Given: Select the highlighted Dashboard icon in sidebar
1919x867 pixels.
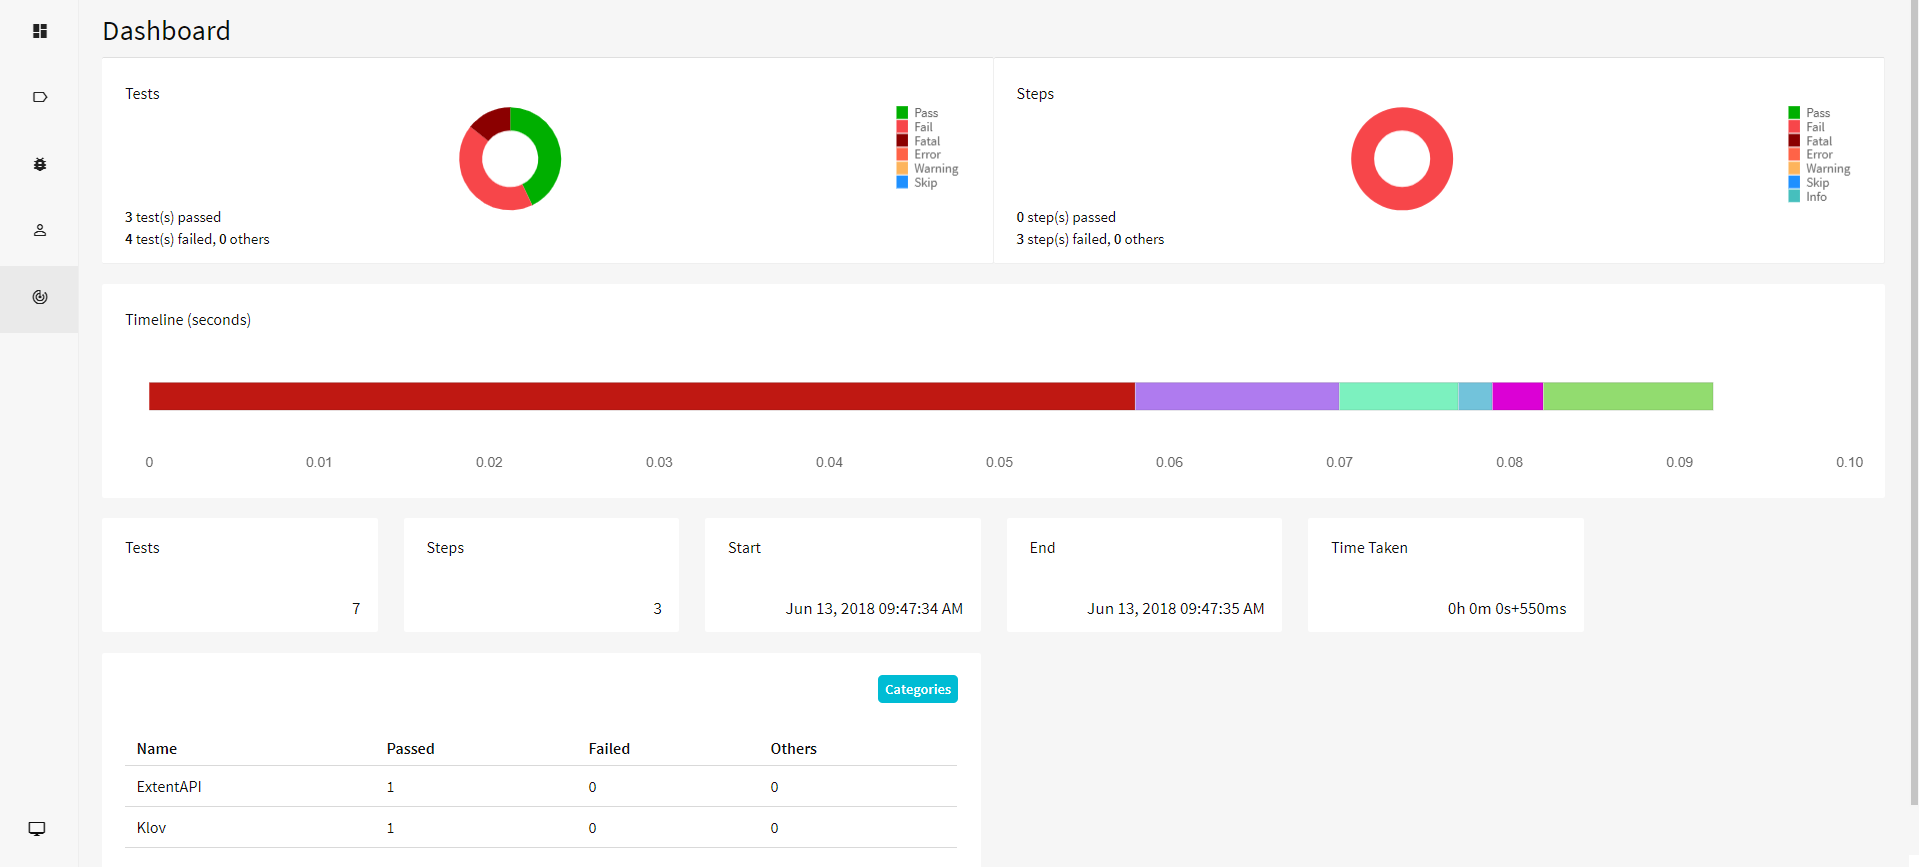Looking at the screenshot, I should [x=40, y=297].
